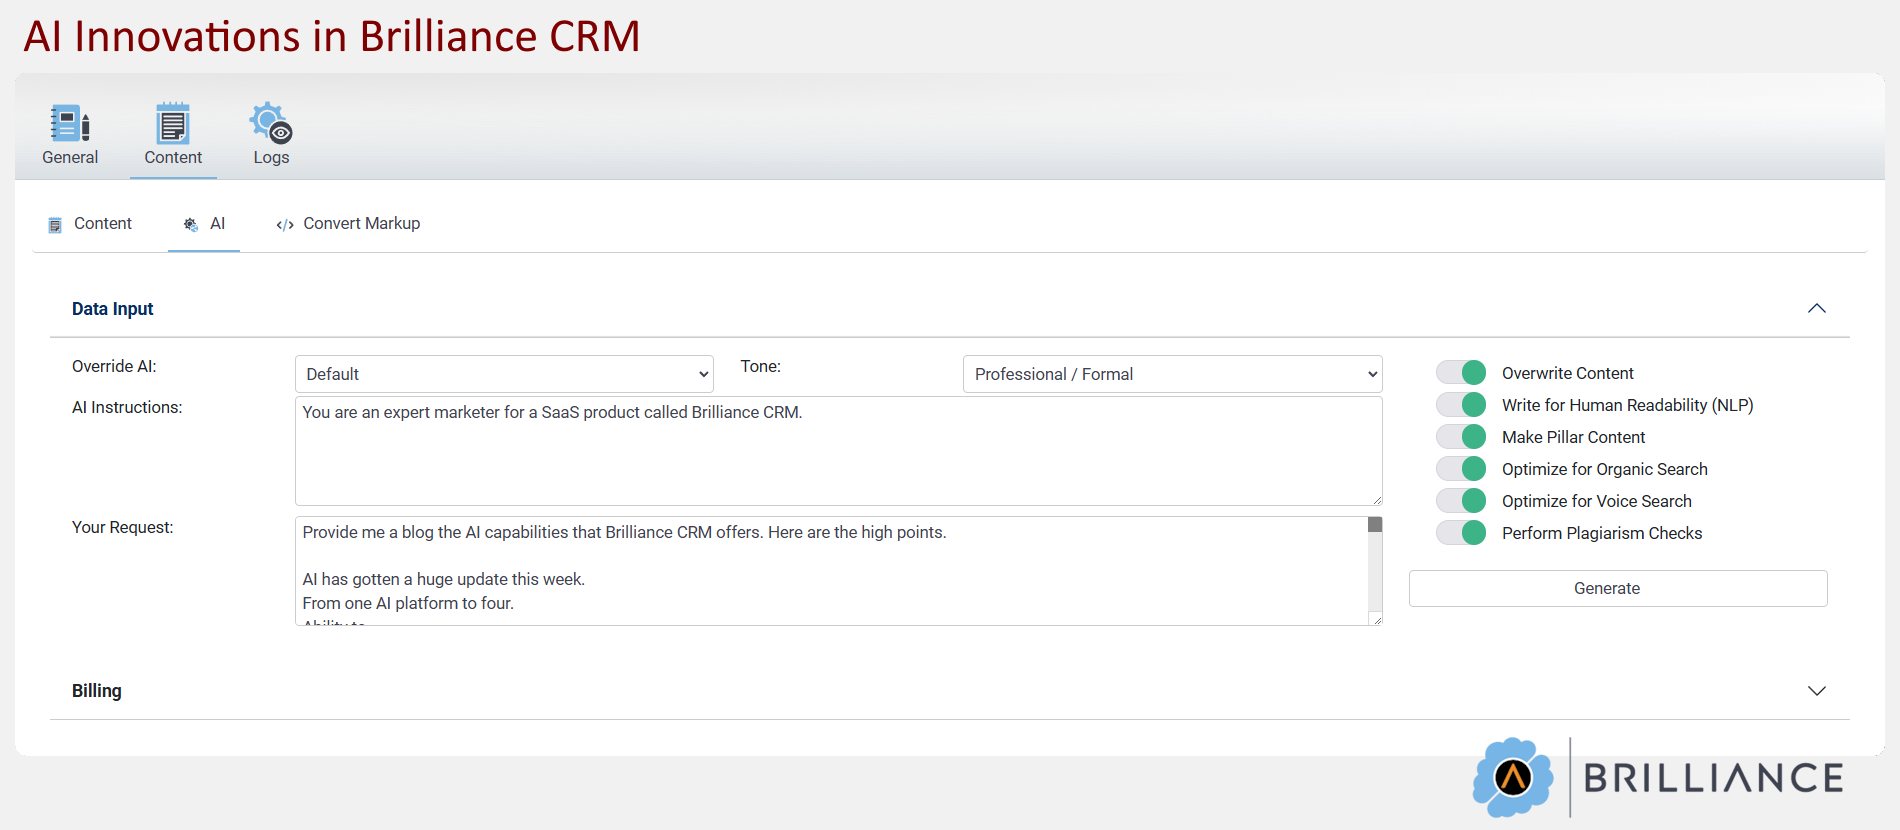Click the Brilliance logo icon

[1513, 777]
